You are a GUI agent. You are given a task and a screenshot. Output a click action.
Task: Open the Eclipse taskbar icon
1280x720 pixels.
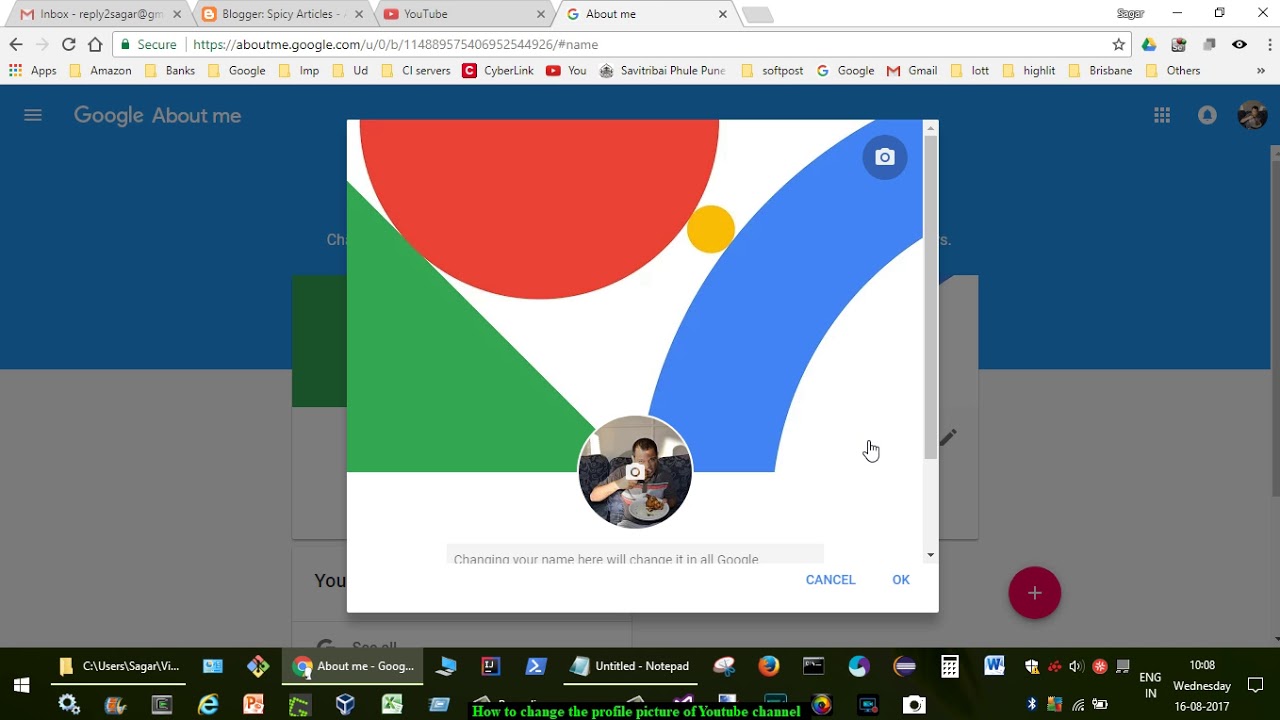(904, 666)
